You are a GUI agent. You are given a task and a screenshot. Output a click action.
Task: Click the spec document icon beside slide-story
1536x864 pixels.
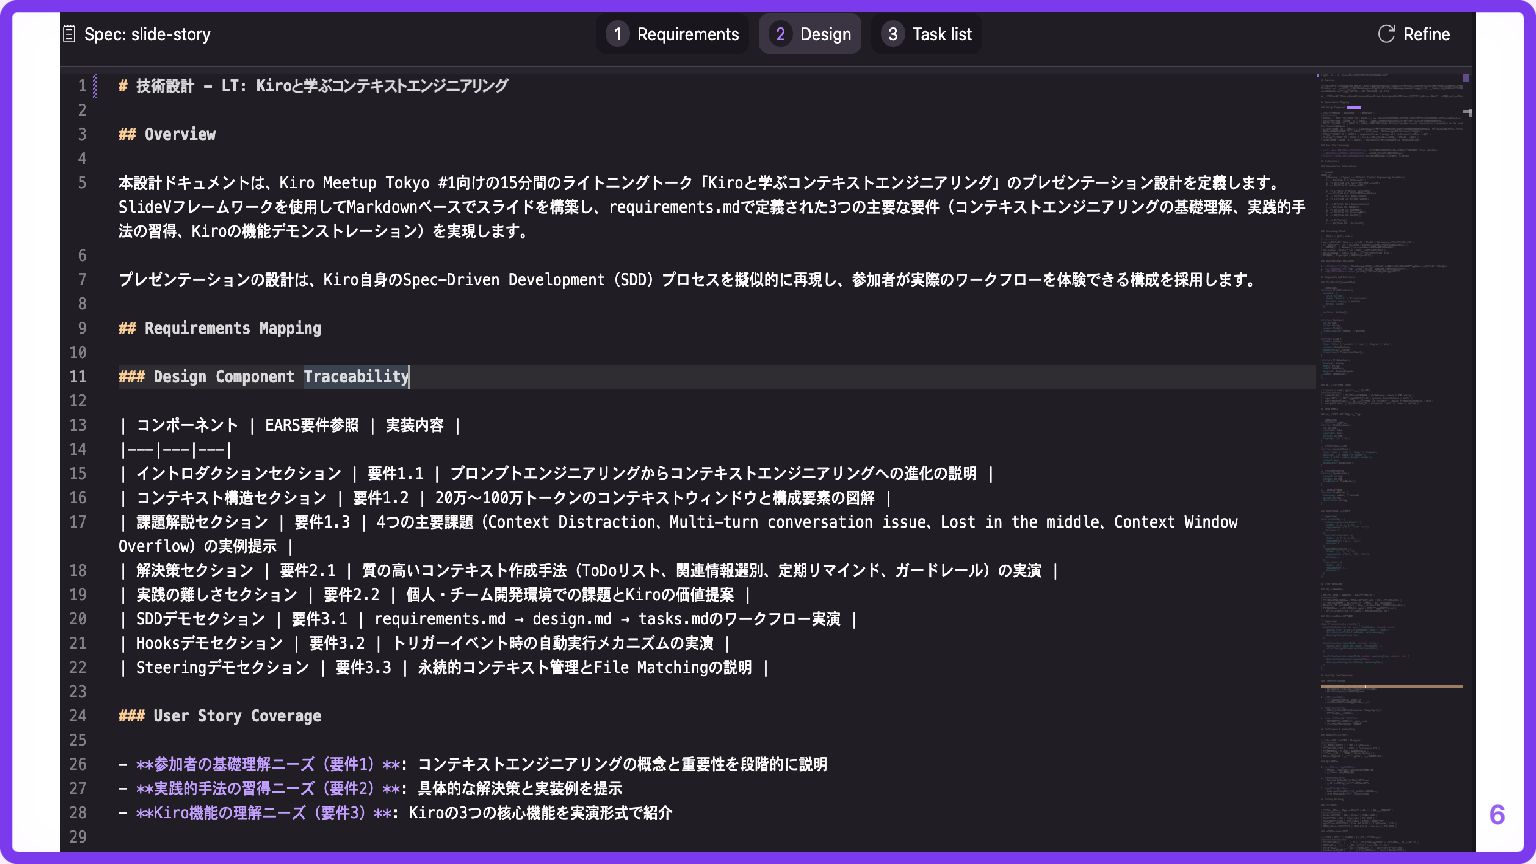tap(69, 34)
